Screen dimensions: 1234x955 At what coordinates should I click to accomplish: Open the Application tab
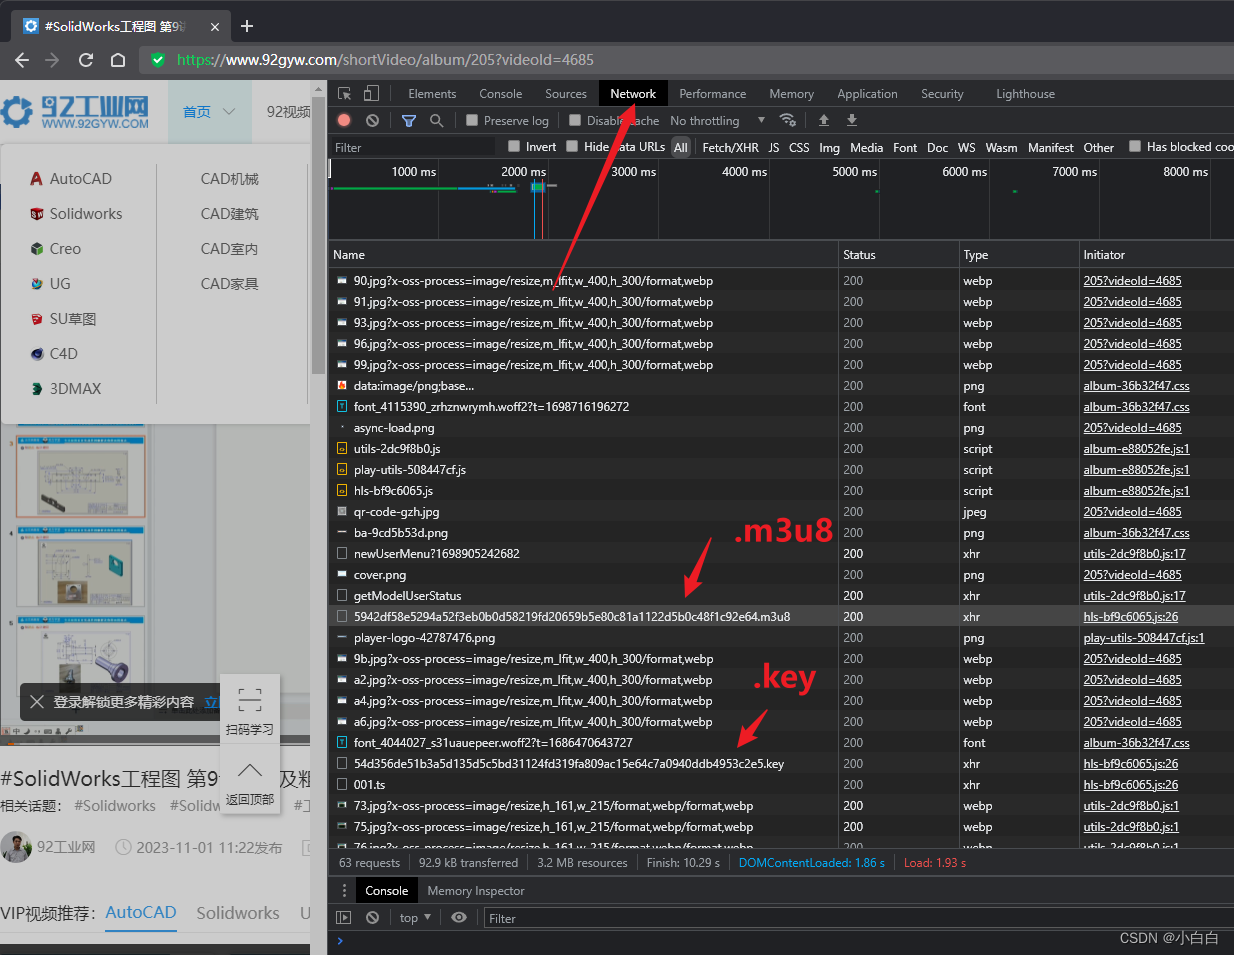[867, 94]
